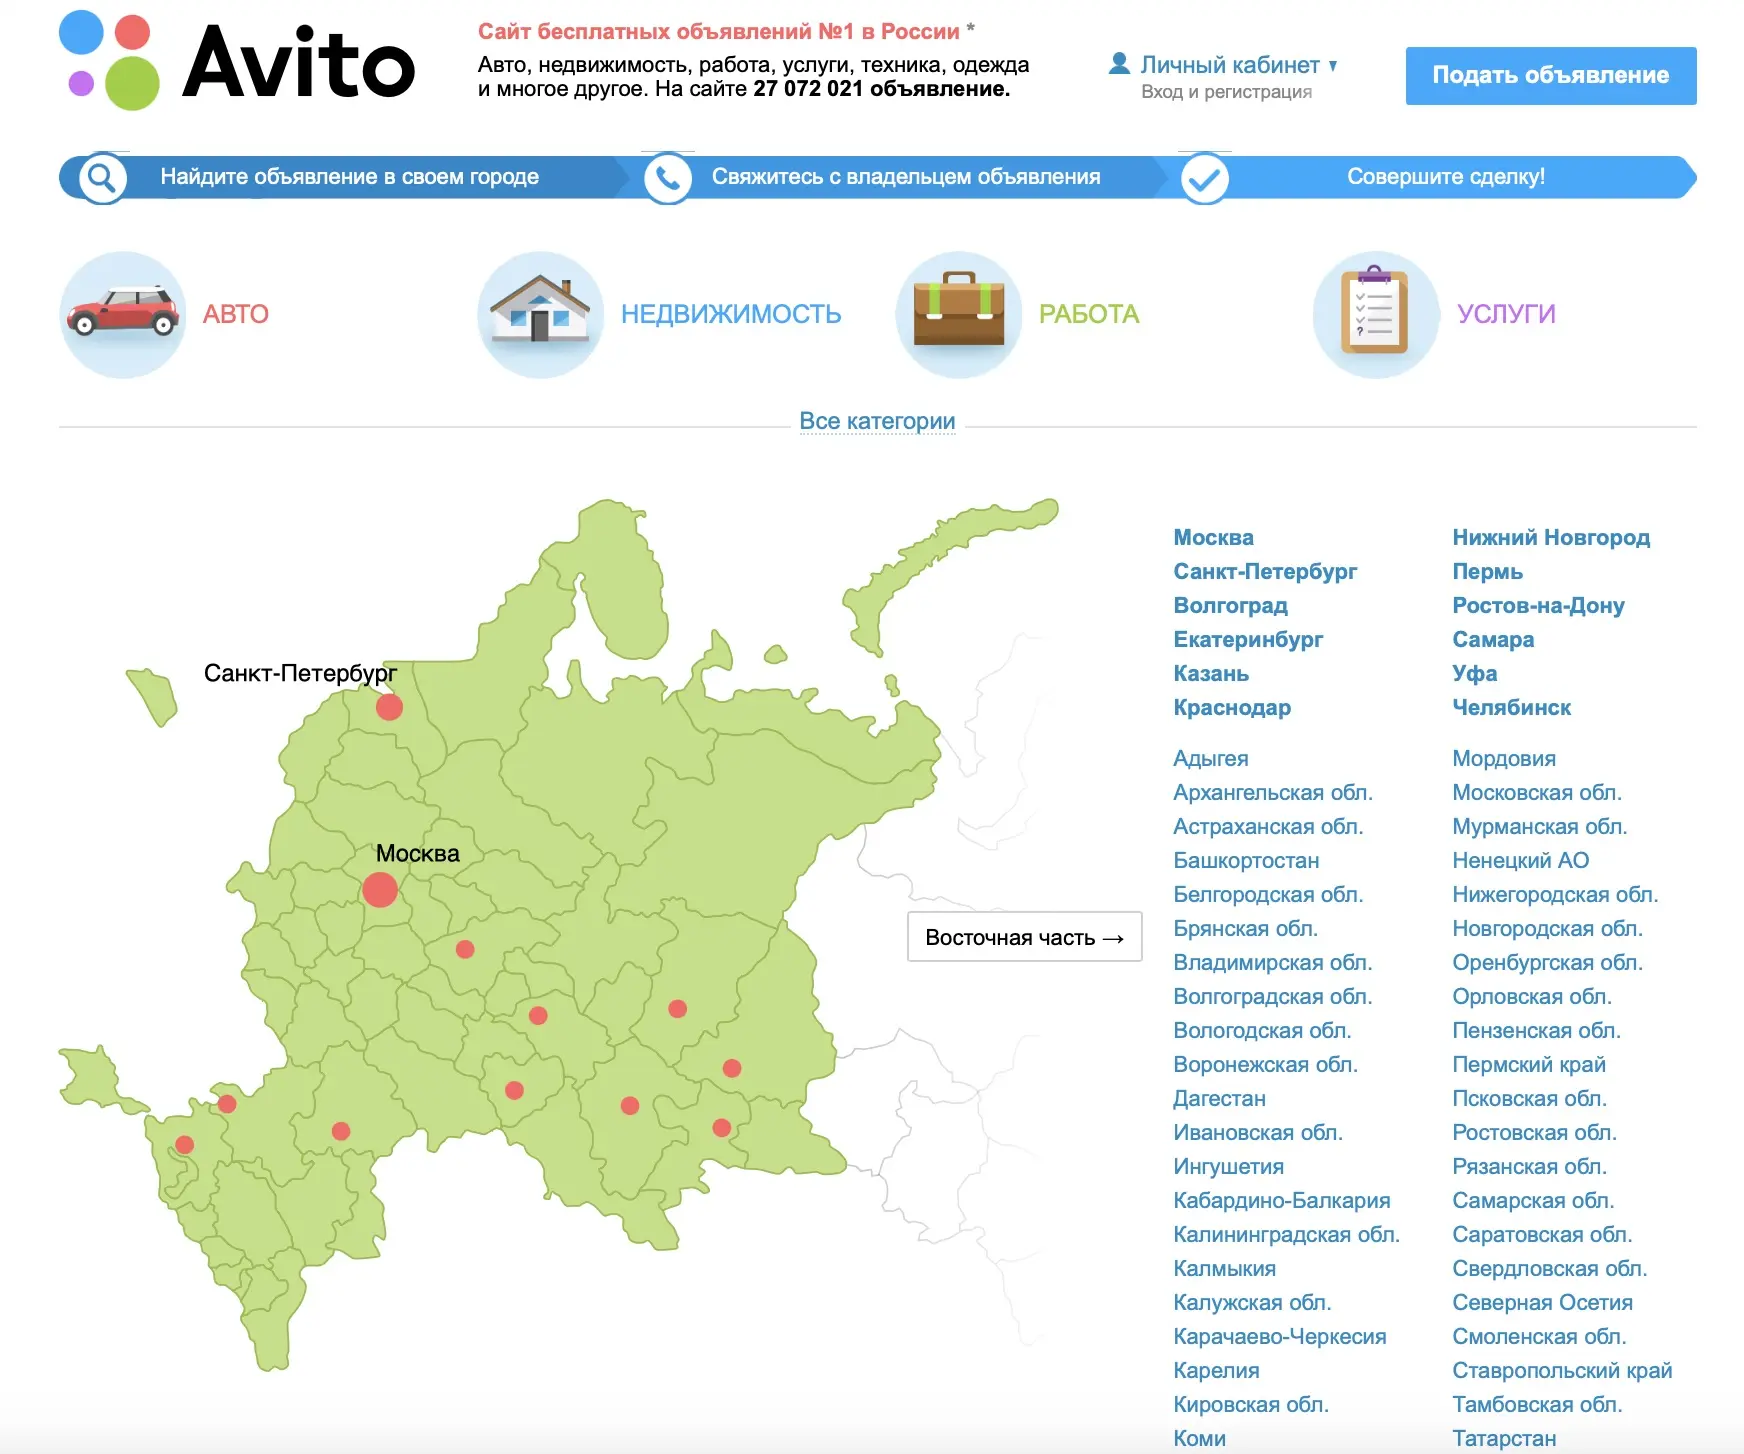The image size is (1744, 1454).
Task: Select the briefcase Работа icon
Action: 958,314
